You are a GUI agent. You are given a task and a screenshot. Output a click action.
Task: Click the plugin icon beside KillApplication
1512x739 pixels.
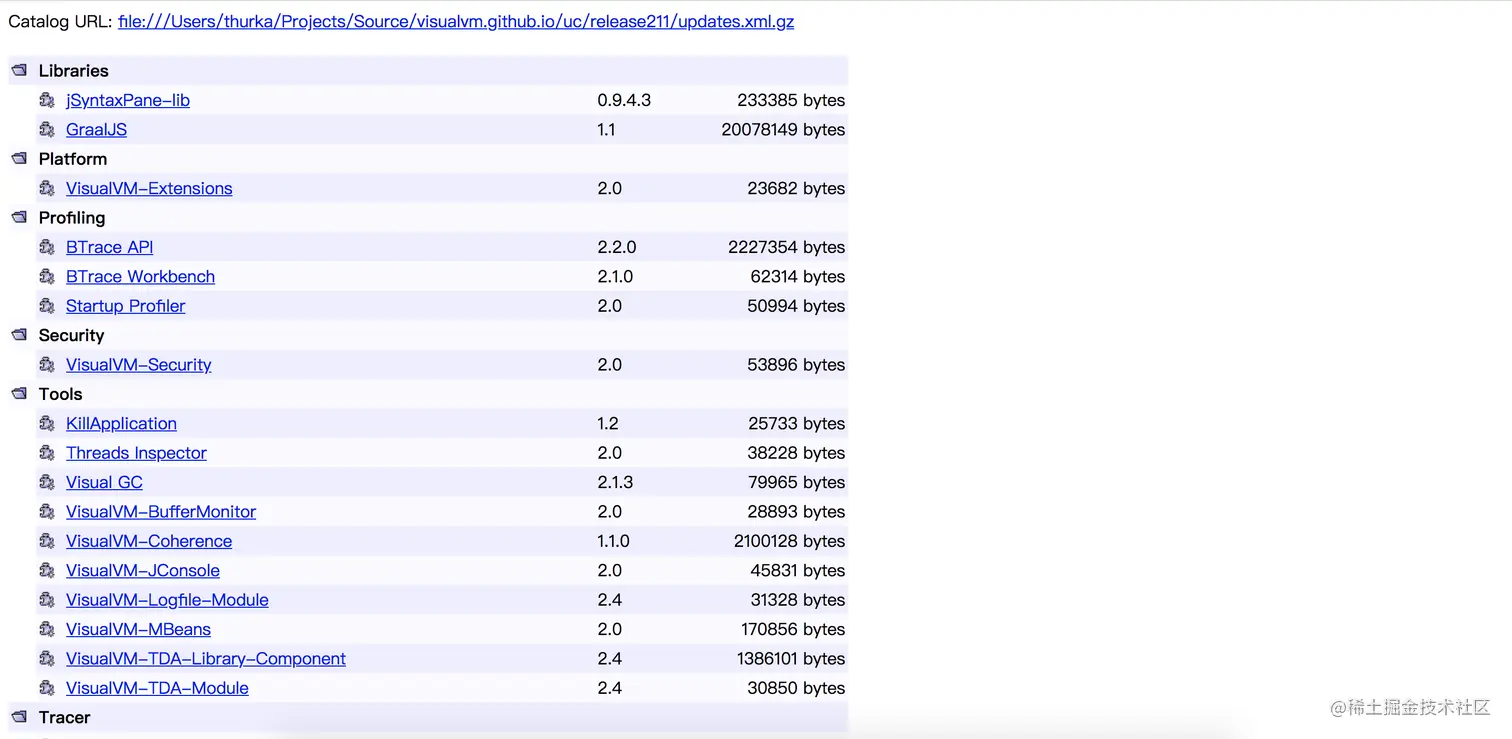click(47, 423)
